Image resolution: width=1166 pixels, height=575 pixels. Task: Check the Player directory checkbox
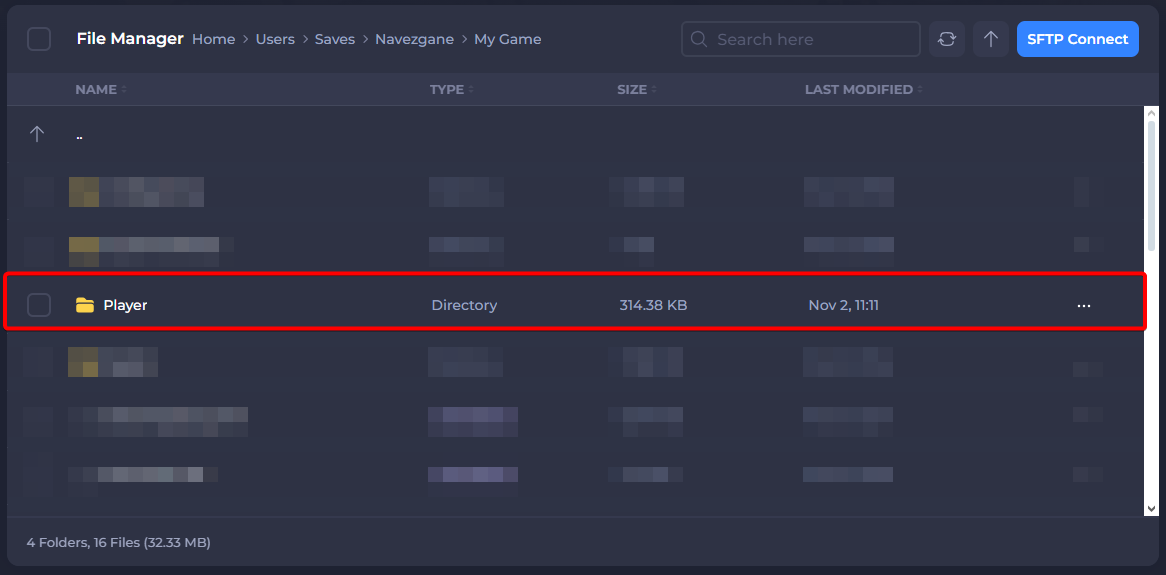click(39, 305)
